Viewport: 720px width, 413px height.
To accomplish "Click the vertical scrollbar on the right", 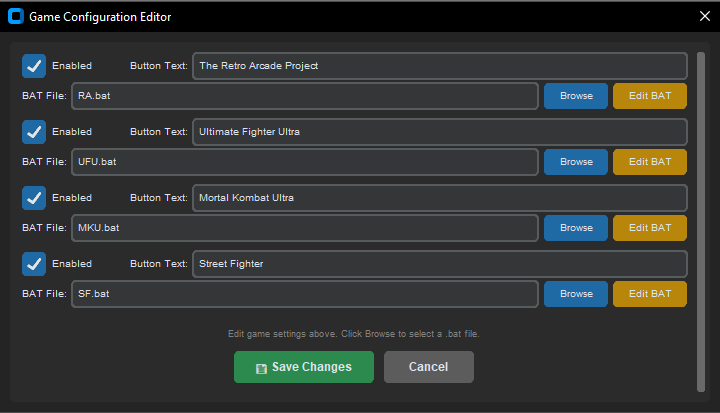I will click(x=701, y=222).
